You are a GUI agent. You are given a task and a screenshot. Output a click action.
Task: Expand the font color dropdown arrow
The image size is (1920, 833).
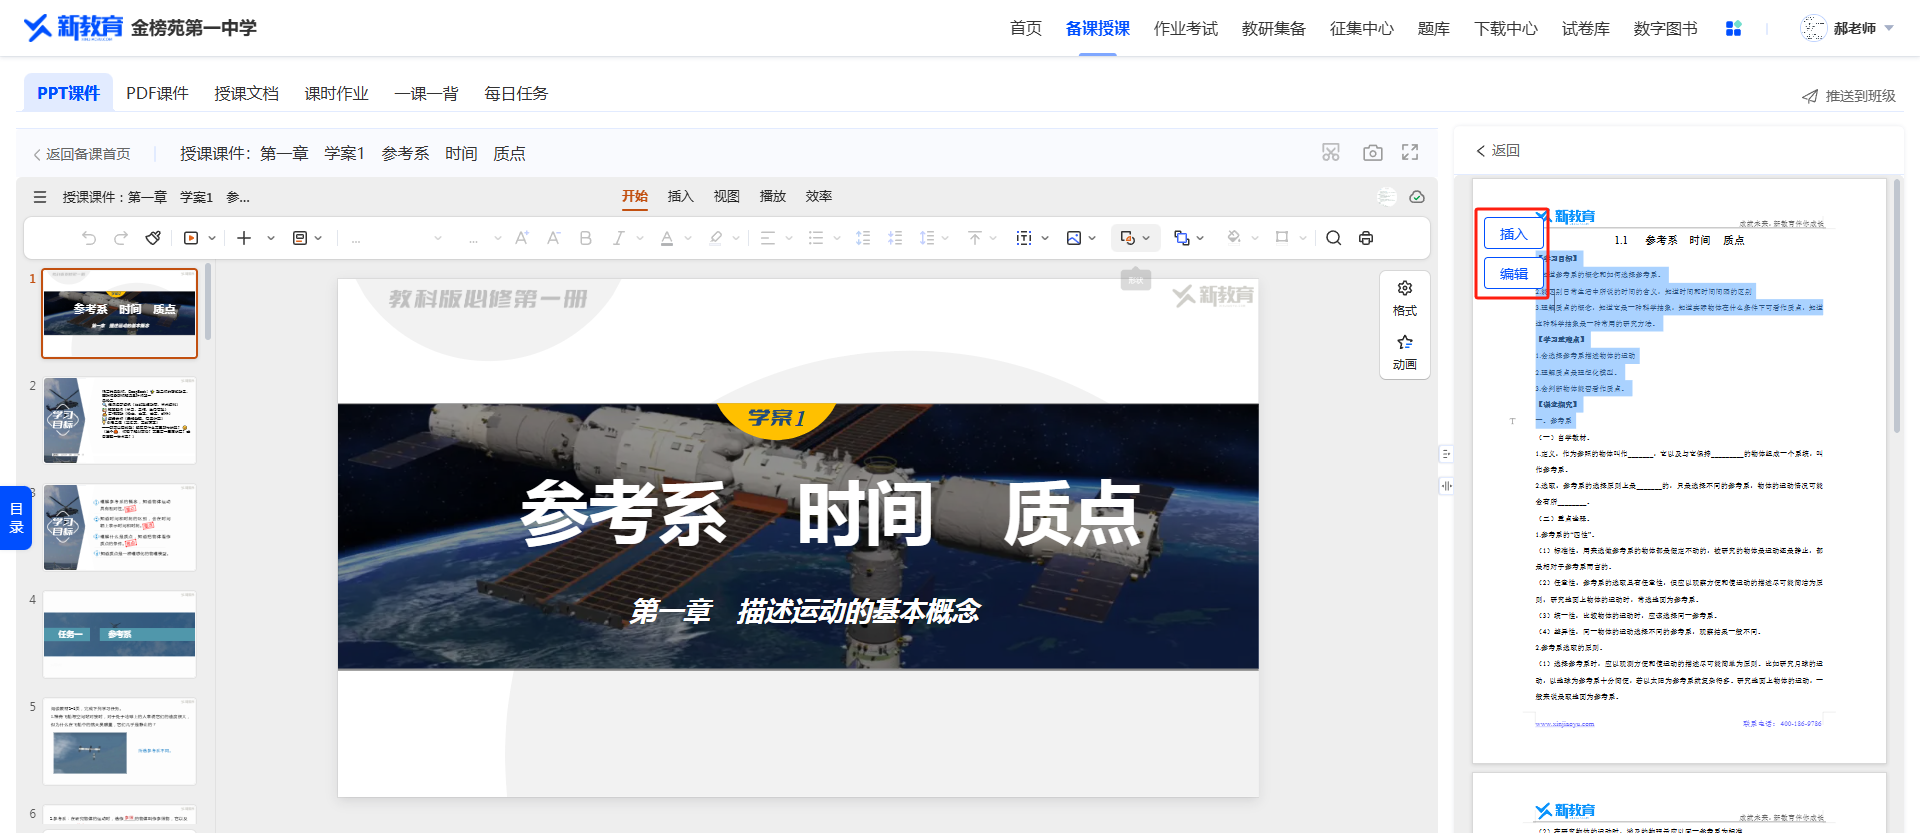(688, 238)
